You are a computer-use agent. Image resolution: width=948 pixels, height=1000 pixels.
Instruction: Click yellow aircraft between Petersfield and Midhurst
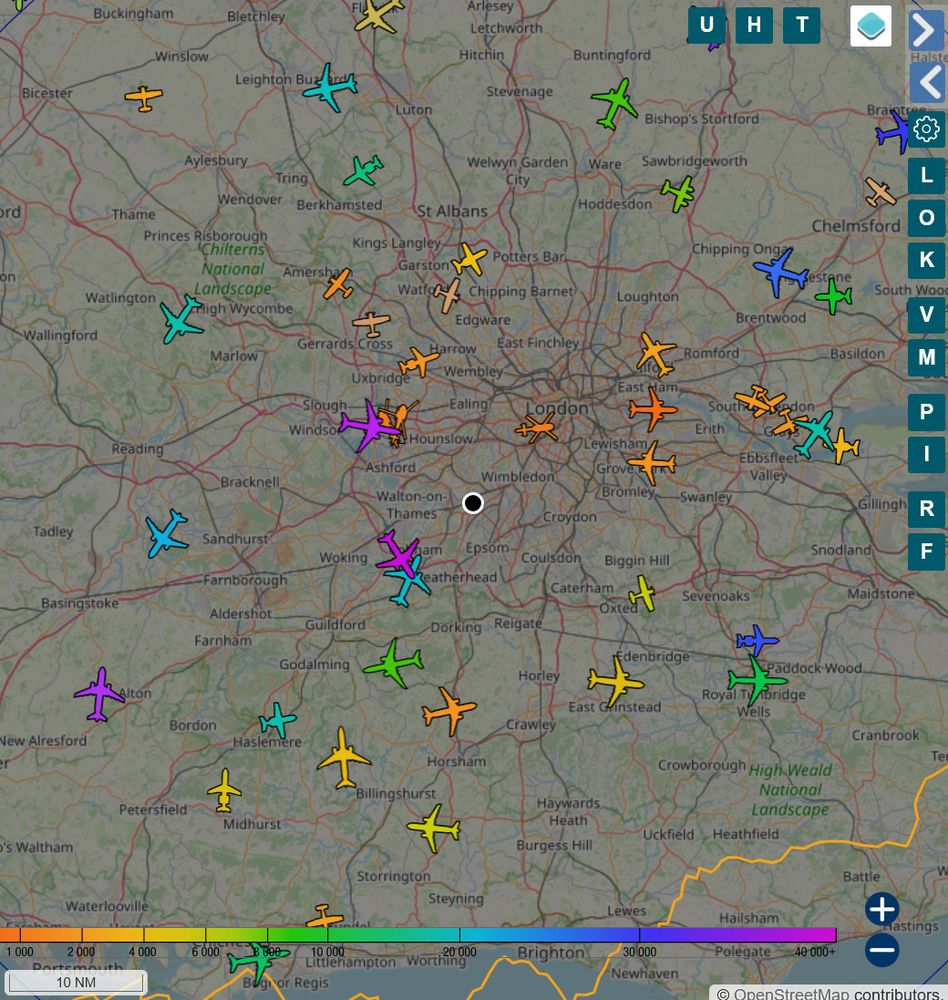(224, 791)
